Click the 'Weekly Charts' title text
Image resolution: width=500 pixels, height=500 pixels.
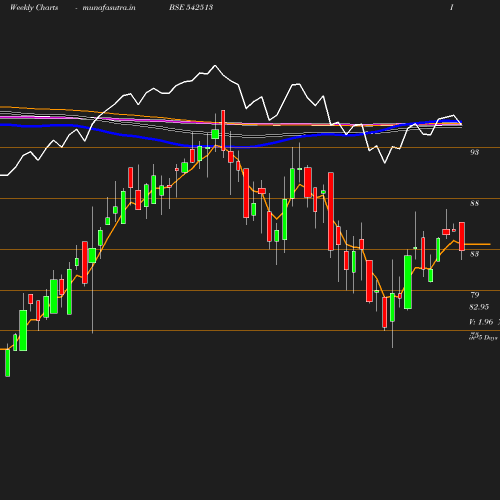[34, 7]
